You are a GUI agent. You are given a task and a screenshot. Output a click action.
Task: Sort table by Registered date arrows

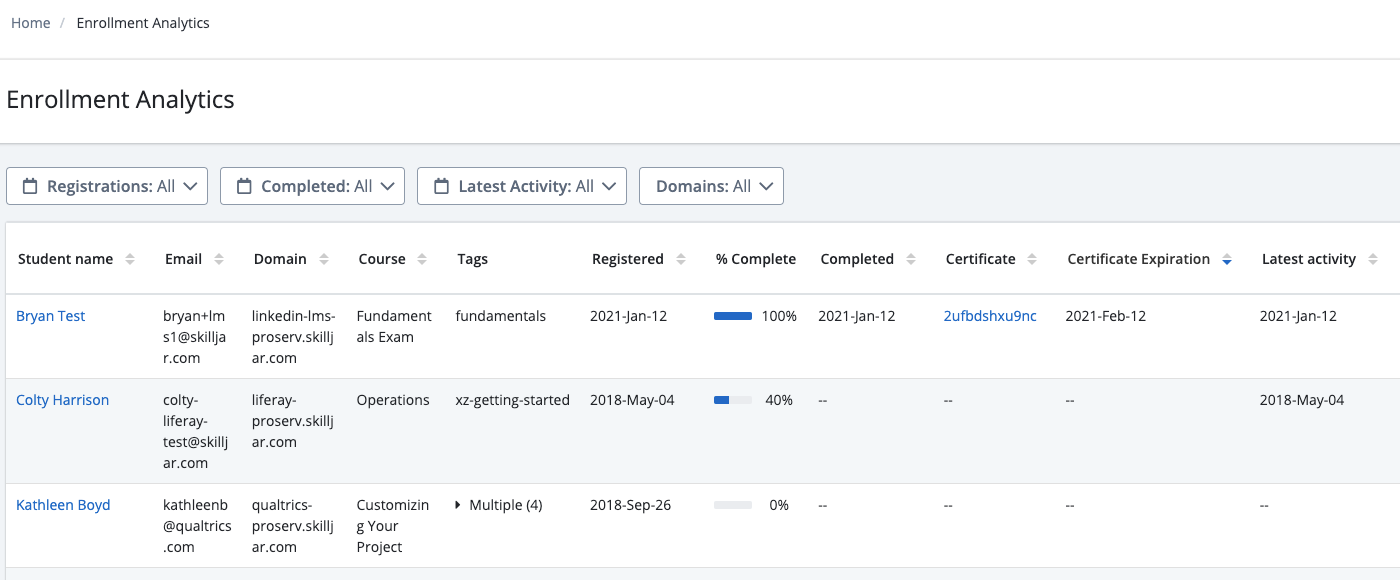pyautogui.click(x=681, y=259)
